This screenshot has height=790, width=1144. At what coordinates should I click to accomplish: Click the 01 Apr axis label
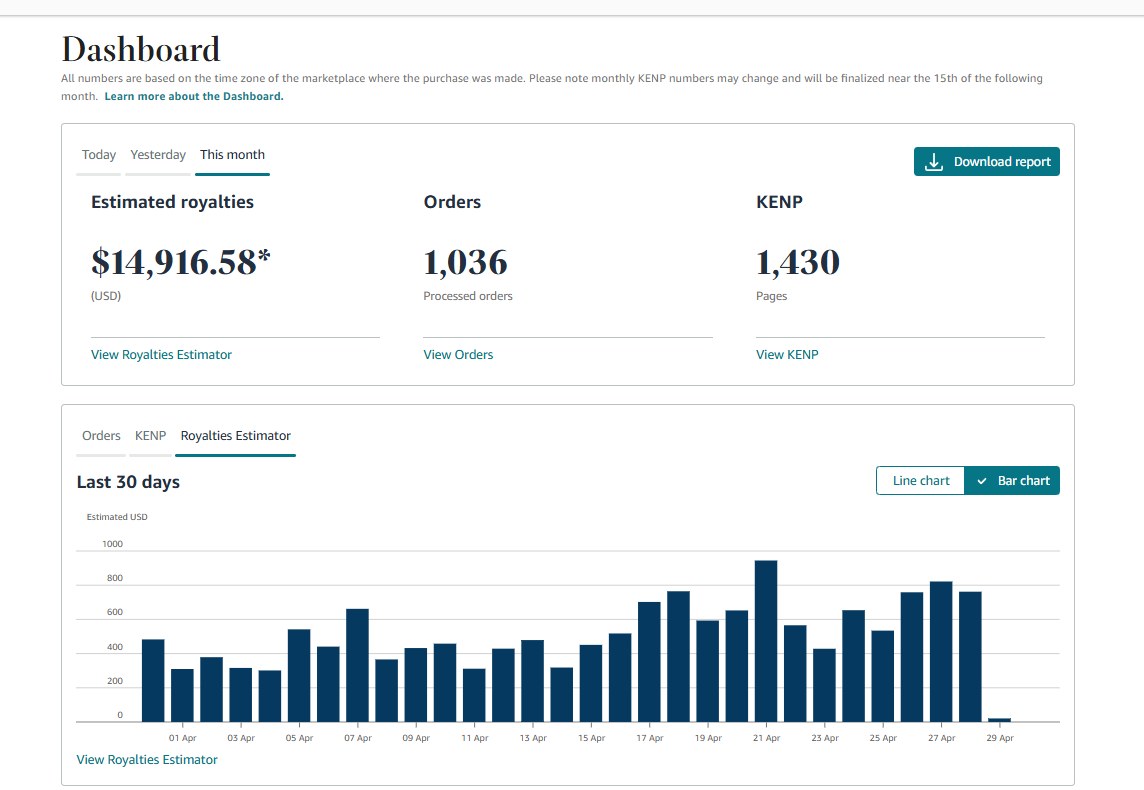tap(182, 738)
